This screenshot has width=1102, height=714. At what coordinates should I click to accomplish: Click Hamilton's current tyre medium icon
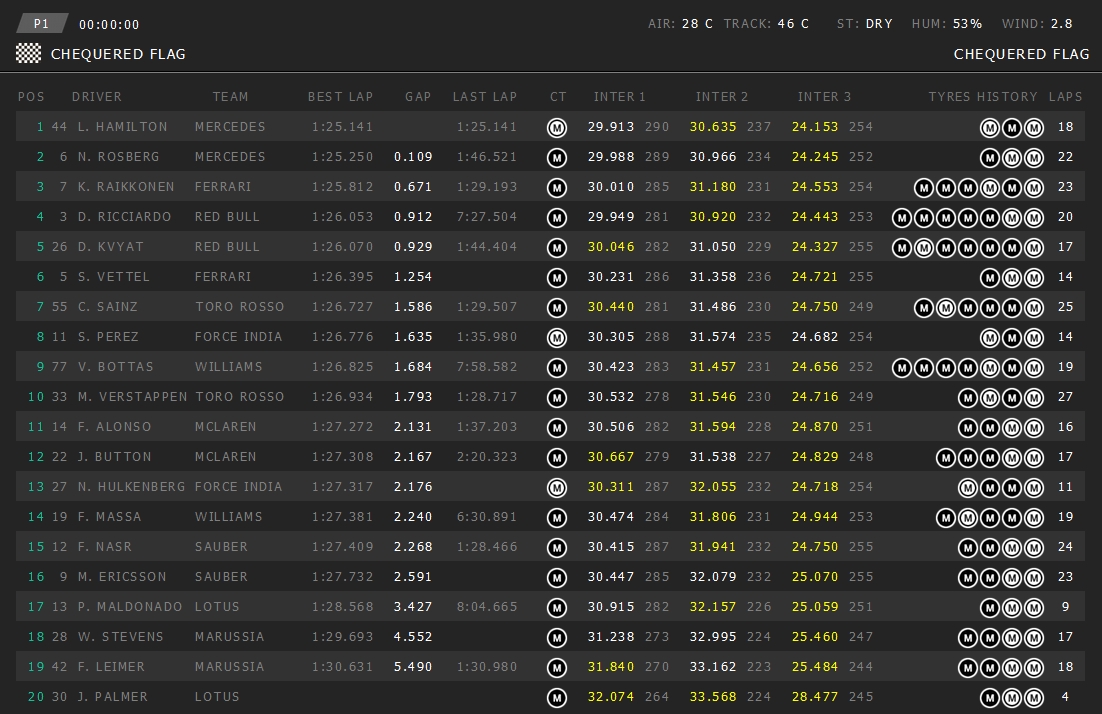(557, 127)
